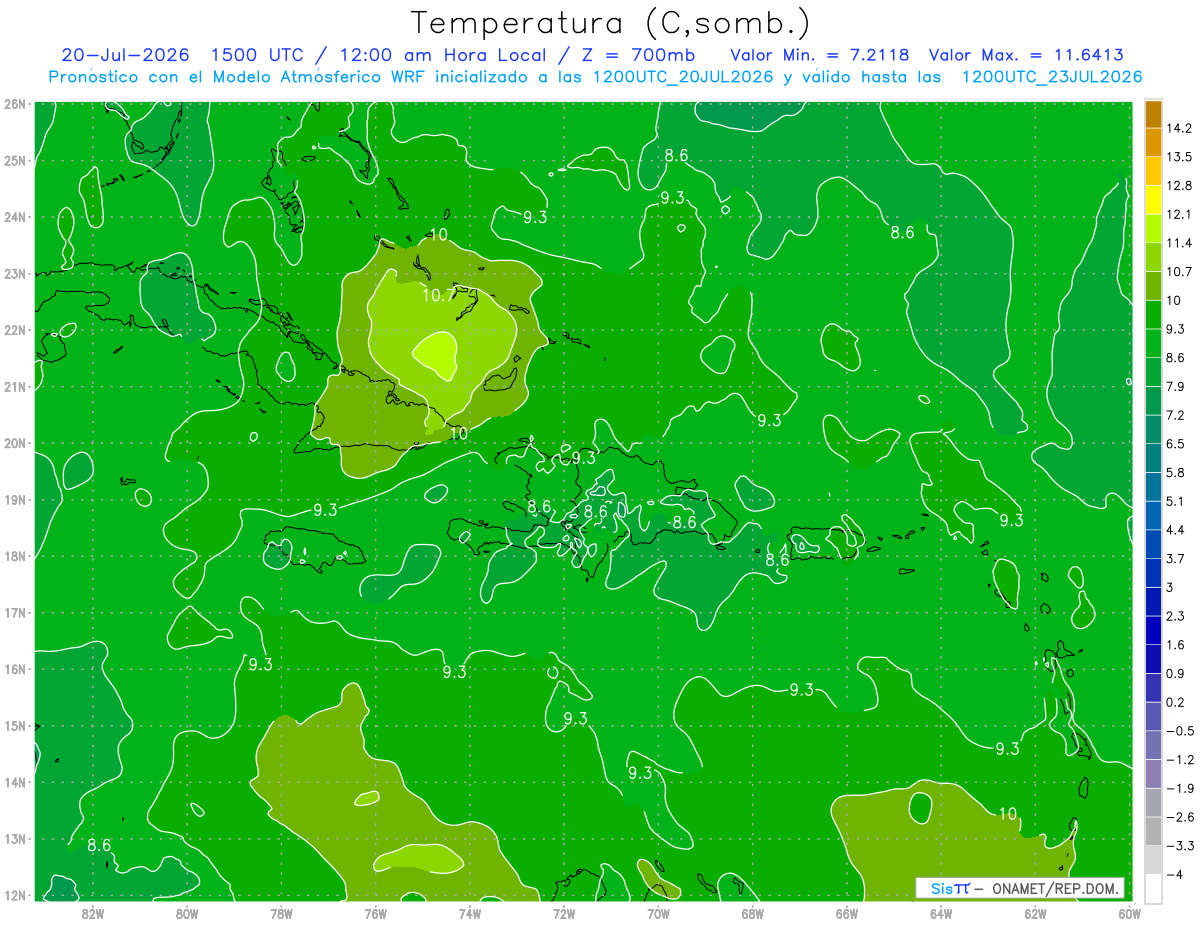This screenshot has height=927, width=1200.
Task: Click '12:00 am Hora Local' text
Action: 441,54
